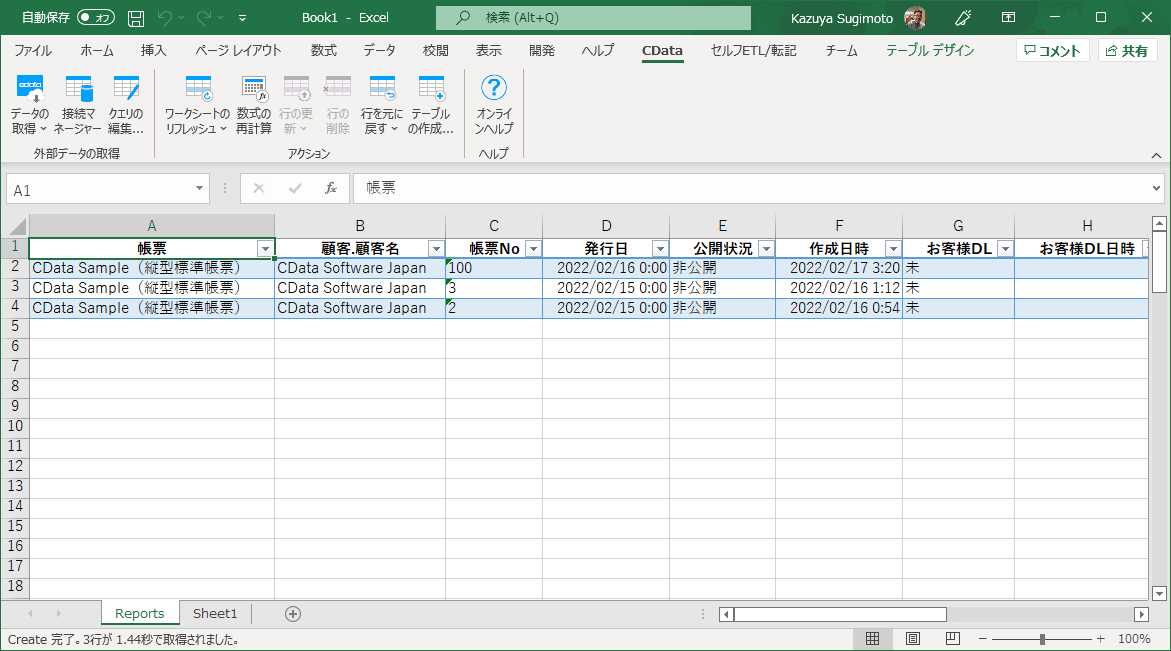Open filter dropdown for 発行日 column
This screenshot has width=1171, height=651.
(660, 249)
